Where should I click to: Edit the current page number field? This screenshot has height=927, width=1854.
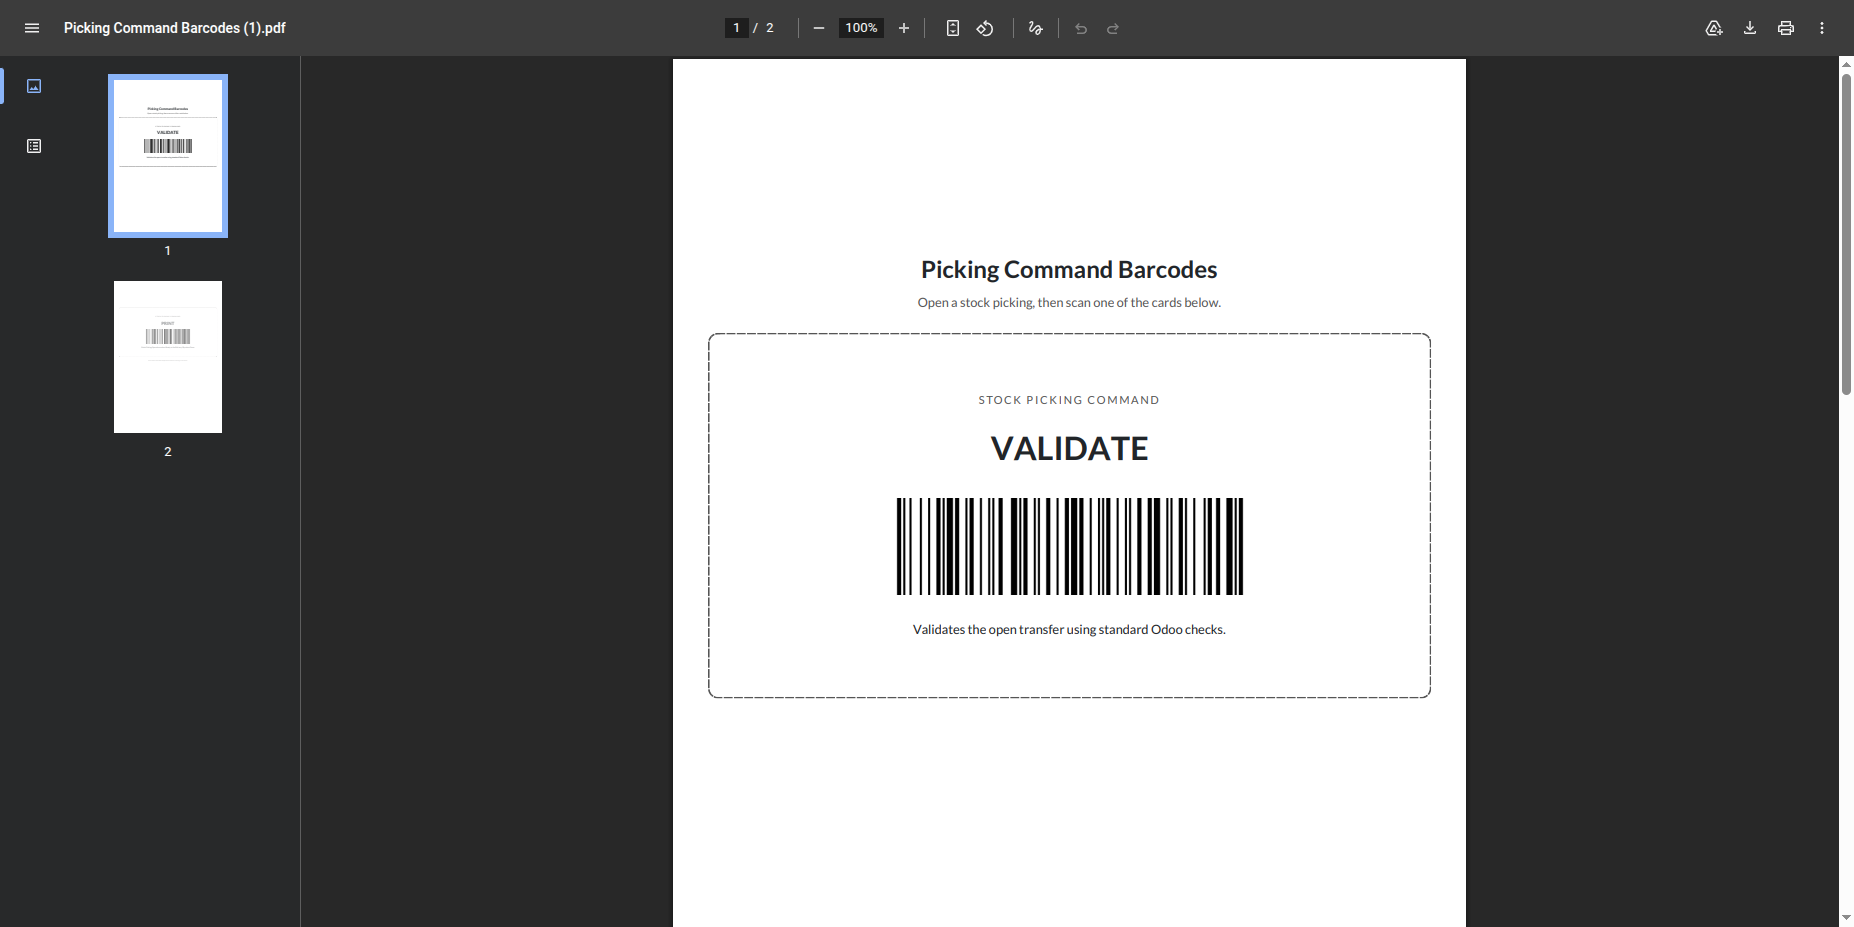736,28
